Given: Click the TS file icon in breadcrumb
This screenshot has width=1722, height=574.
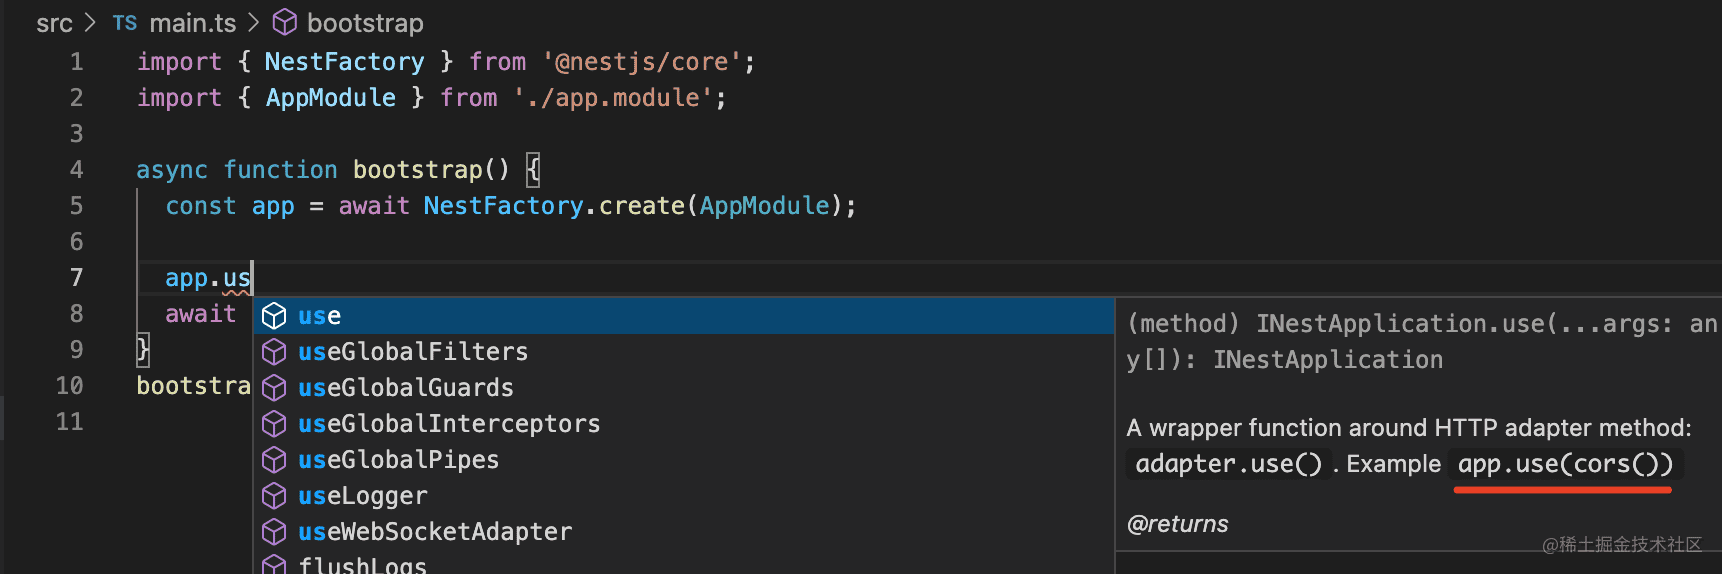Looking at the screenshot, I should coord(125,23).
